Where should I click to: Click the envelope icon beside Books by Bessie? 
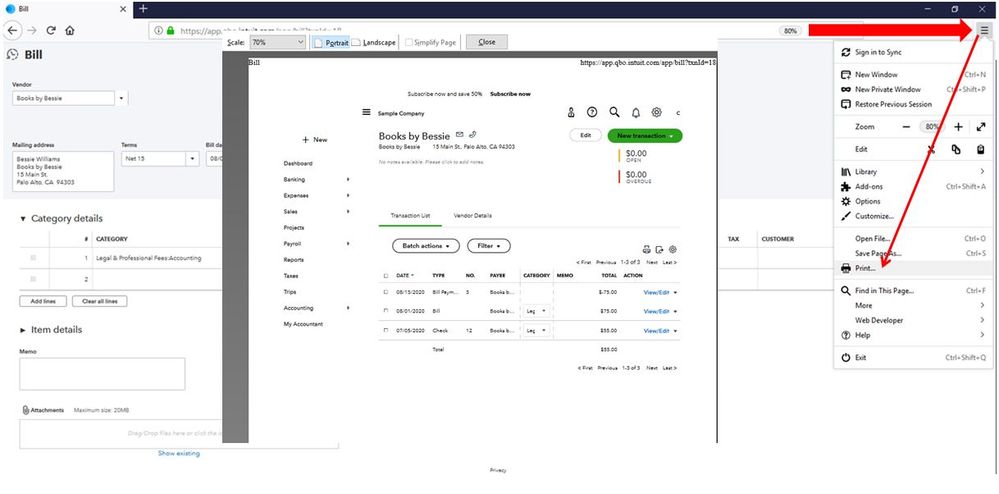click(459, 134)
